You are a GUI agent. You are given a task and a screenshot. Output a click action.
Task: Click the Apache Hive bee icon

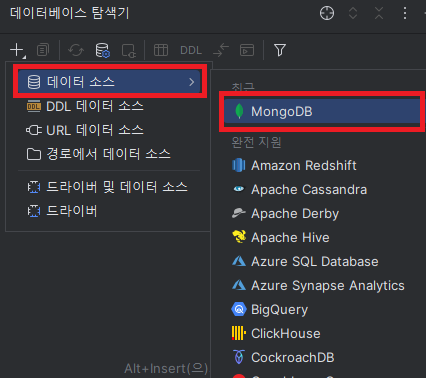239,237
